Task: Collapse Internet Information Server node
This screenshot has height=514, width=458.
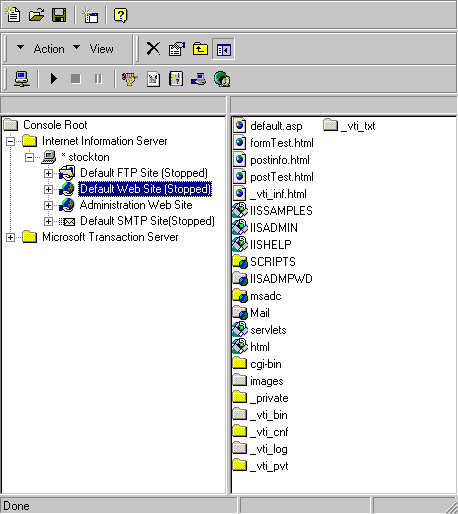Action: coord(11,141)
